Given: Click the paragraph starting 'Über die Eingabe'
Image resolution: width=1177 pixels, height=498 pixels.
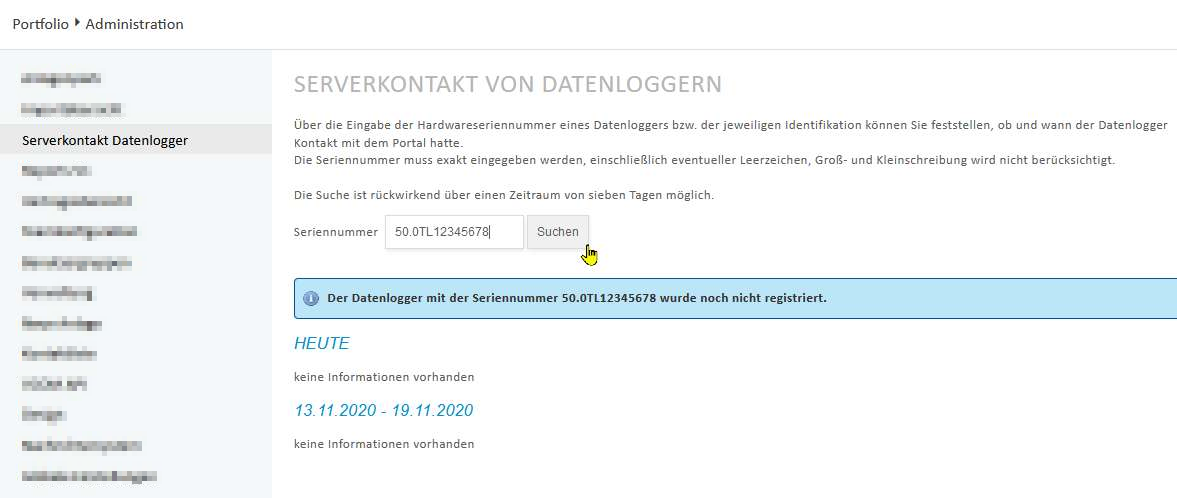Looking at the screenshot, I should [x=730, y=125].
